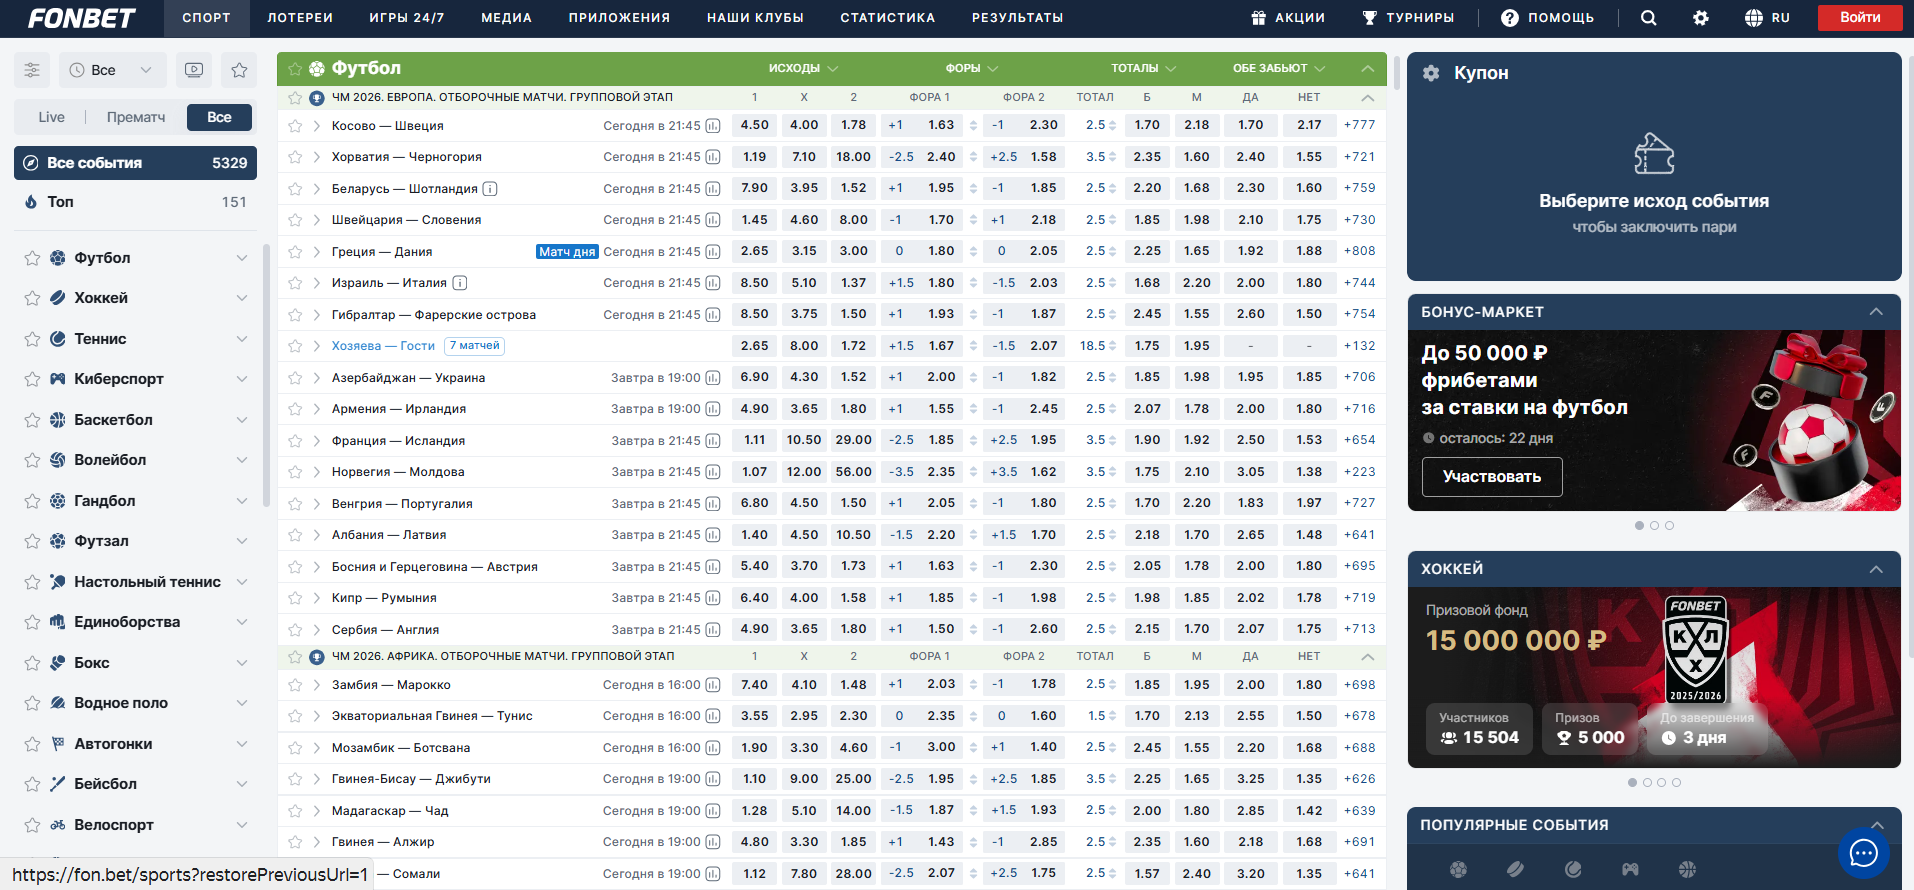Switch to Live events filter

(x=51, y=117)
